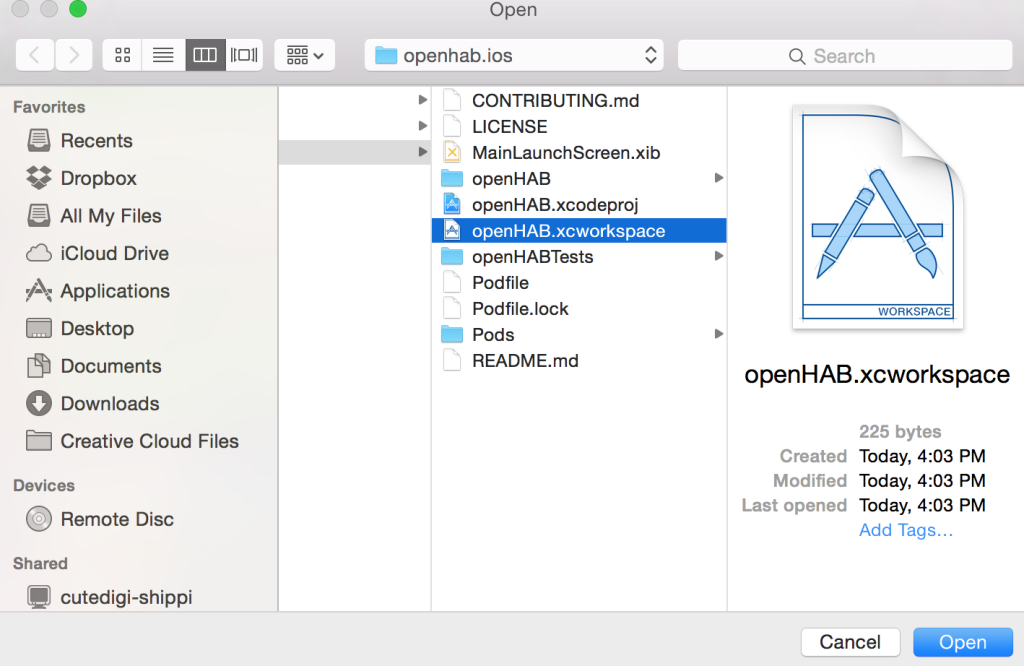Select cutedigi-shippi under Shared
This screenshot has height=666, width=1024.
(x=126, y=597)
